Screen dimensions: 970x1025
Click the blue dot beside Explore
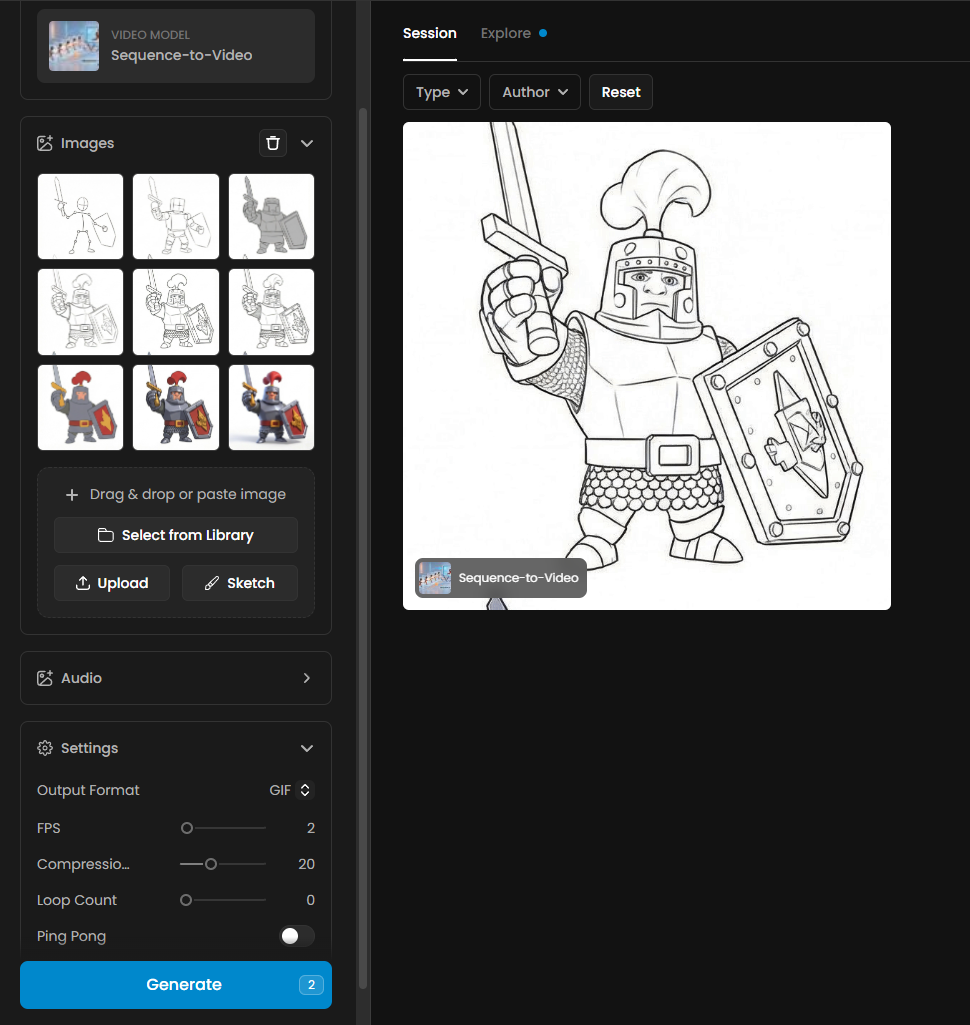[543, 33]
